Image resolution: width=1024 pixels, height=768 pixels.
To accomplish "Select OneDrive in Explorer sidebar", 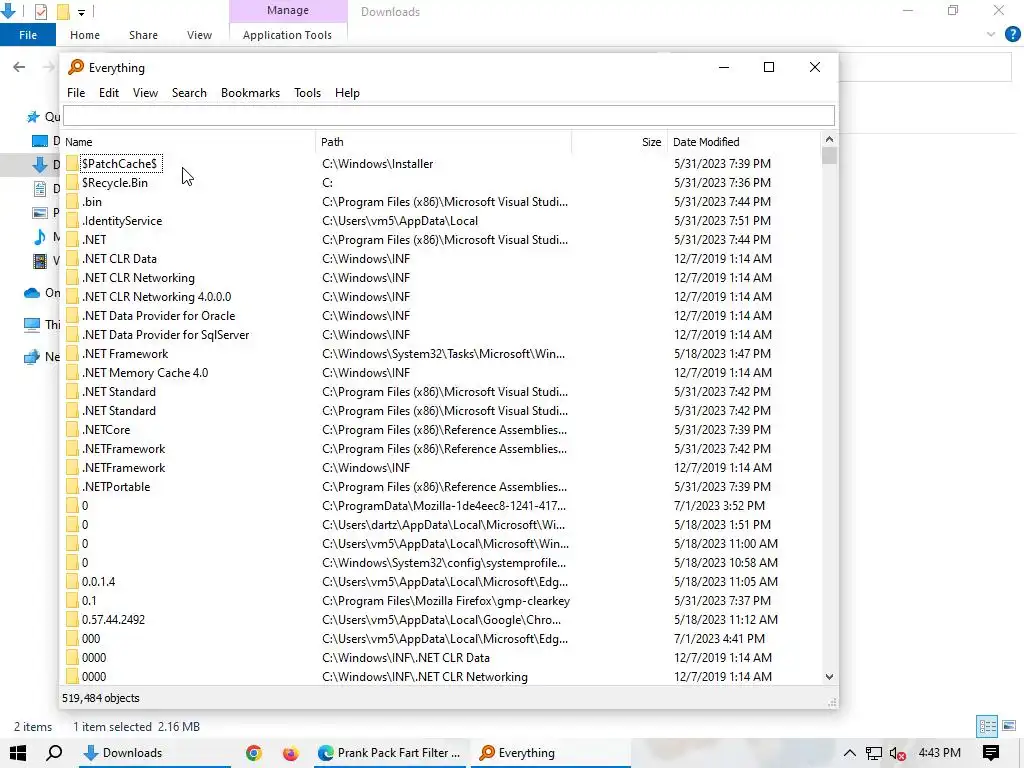I will tap(42, 293).
